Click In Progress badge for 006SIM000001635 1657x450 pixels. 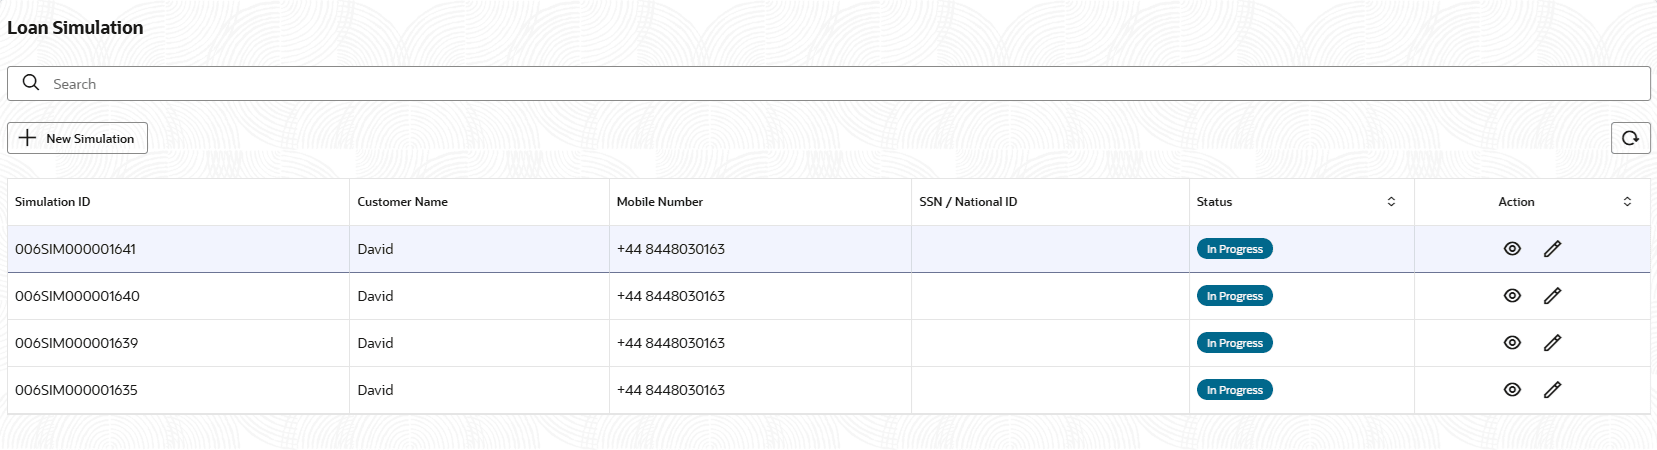(x=1234, y=390)
